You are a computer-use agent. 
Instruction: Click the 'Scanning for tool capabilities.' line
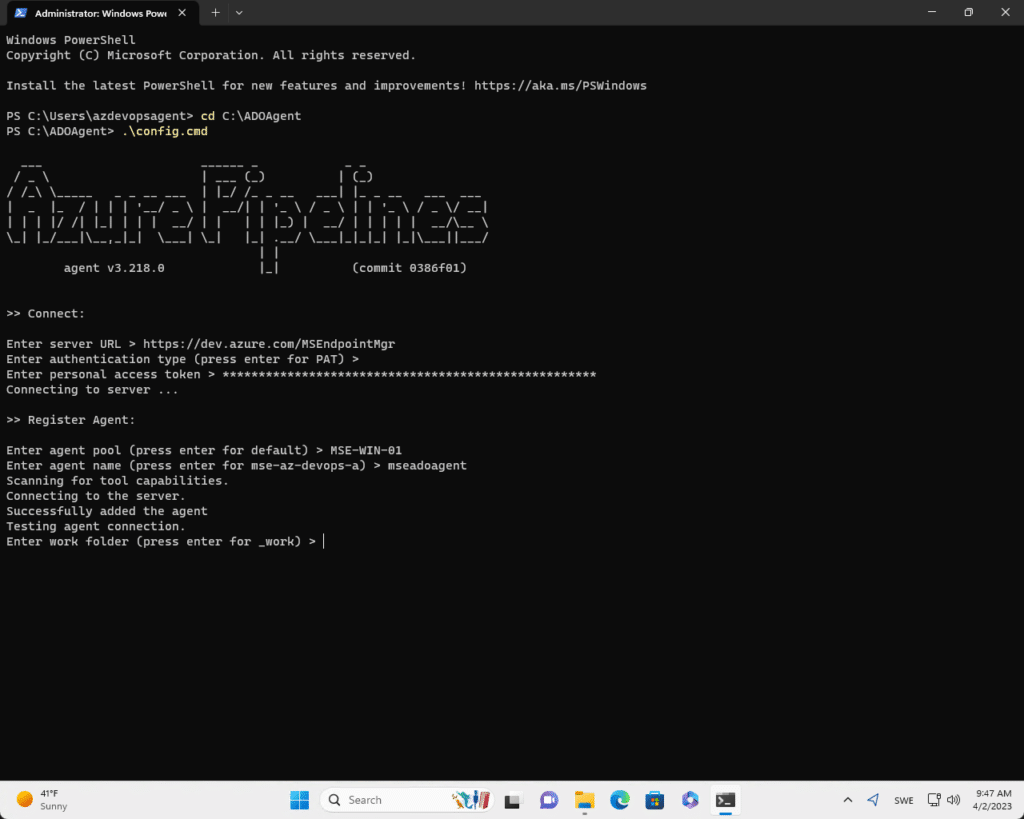point(118,481)
